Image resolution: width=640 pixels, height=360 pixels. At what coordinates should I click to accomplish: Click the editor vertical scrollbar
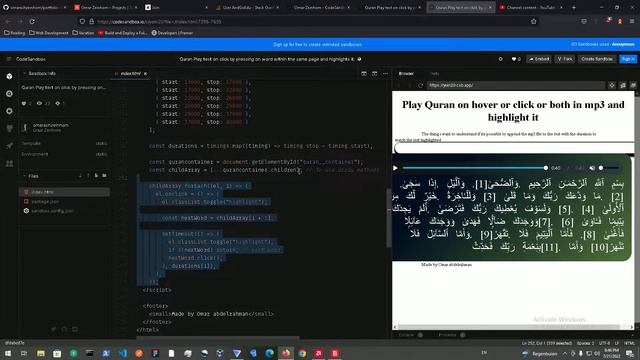389,218
